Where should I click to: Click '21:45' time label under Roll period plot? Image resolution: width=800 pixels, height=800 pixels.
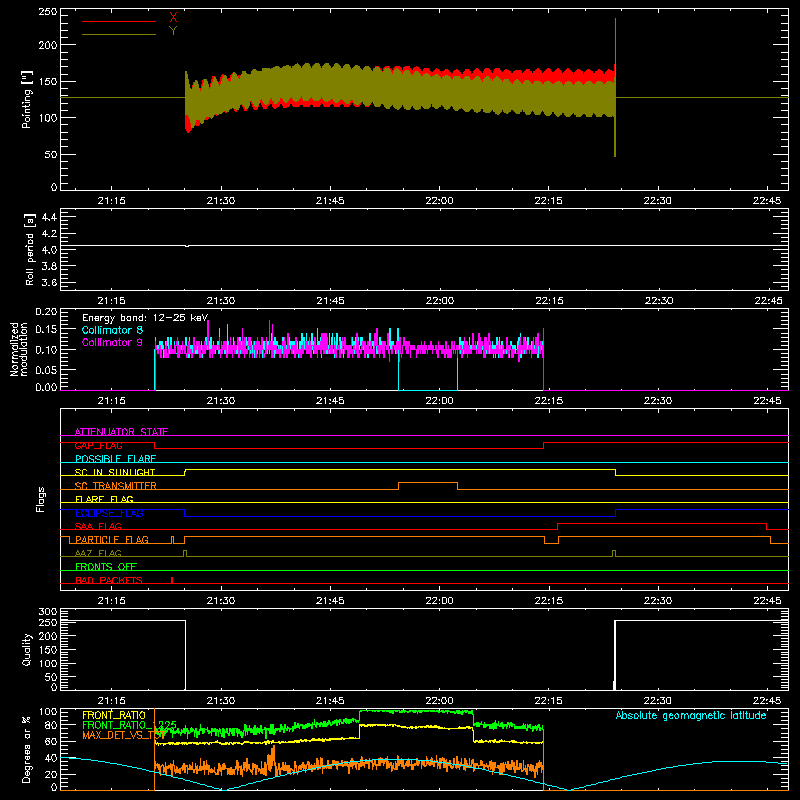[x=330, y=301]
